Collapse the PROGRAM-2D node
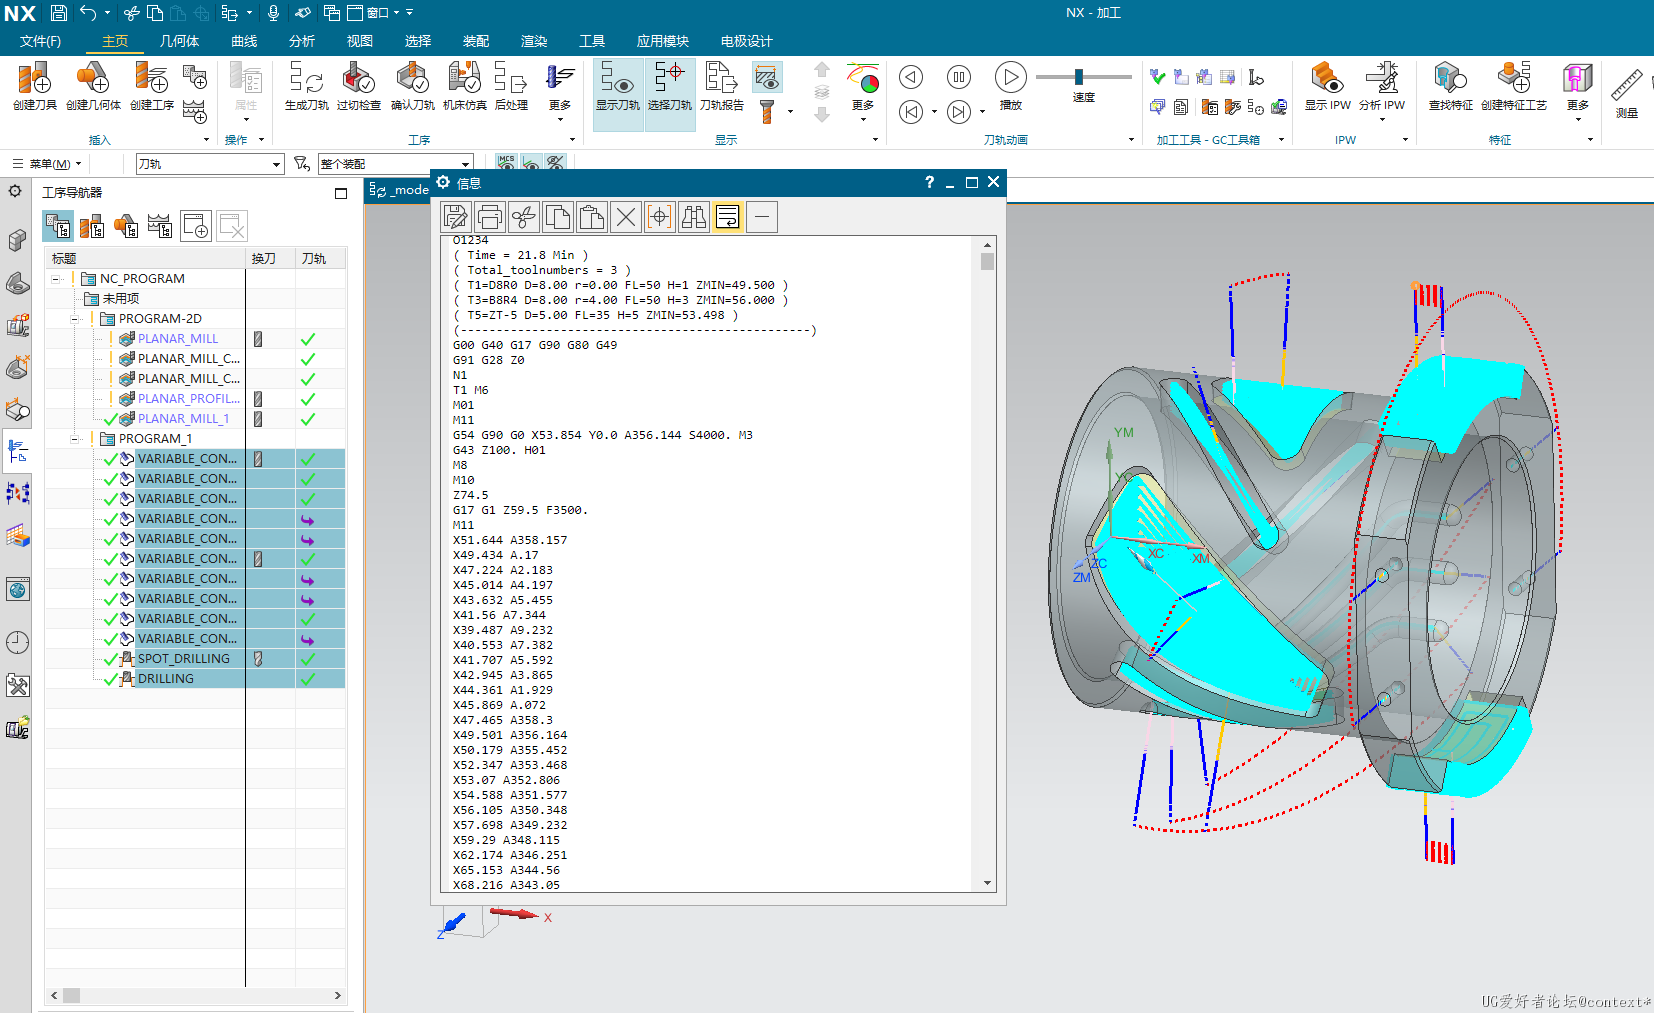This screenshot has height=1013, width=1654. pos(75,319)
